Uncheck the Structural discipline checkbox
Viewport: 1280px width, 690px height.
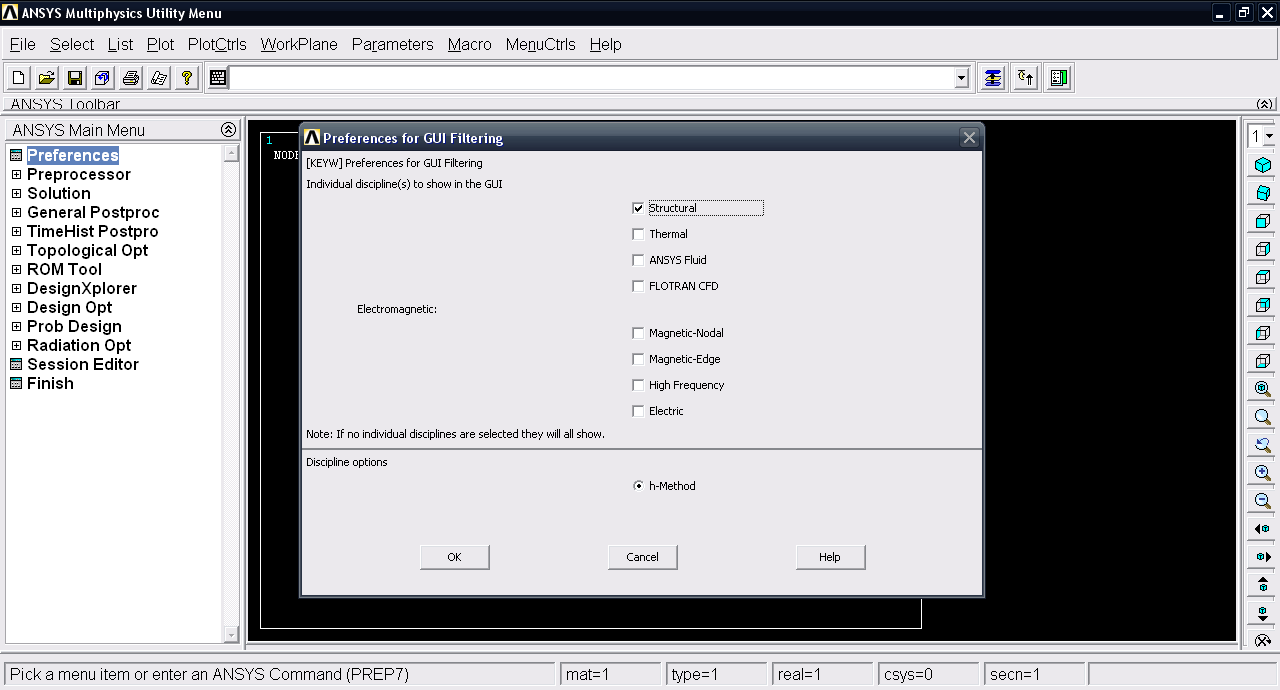tap(638, 208)
